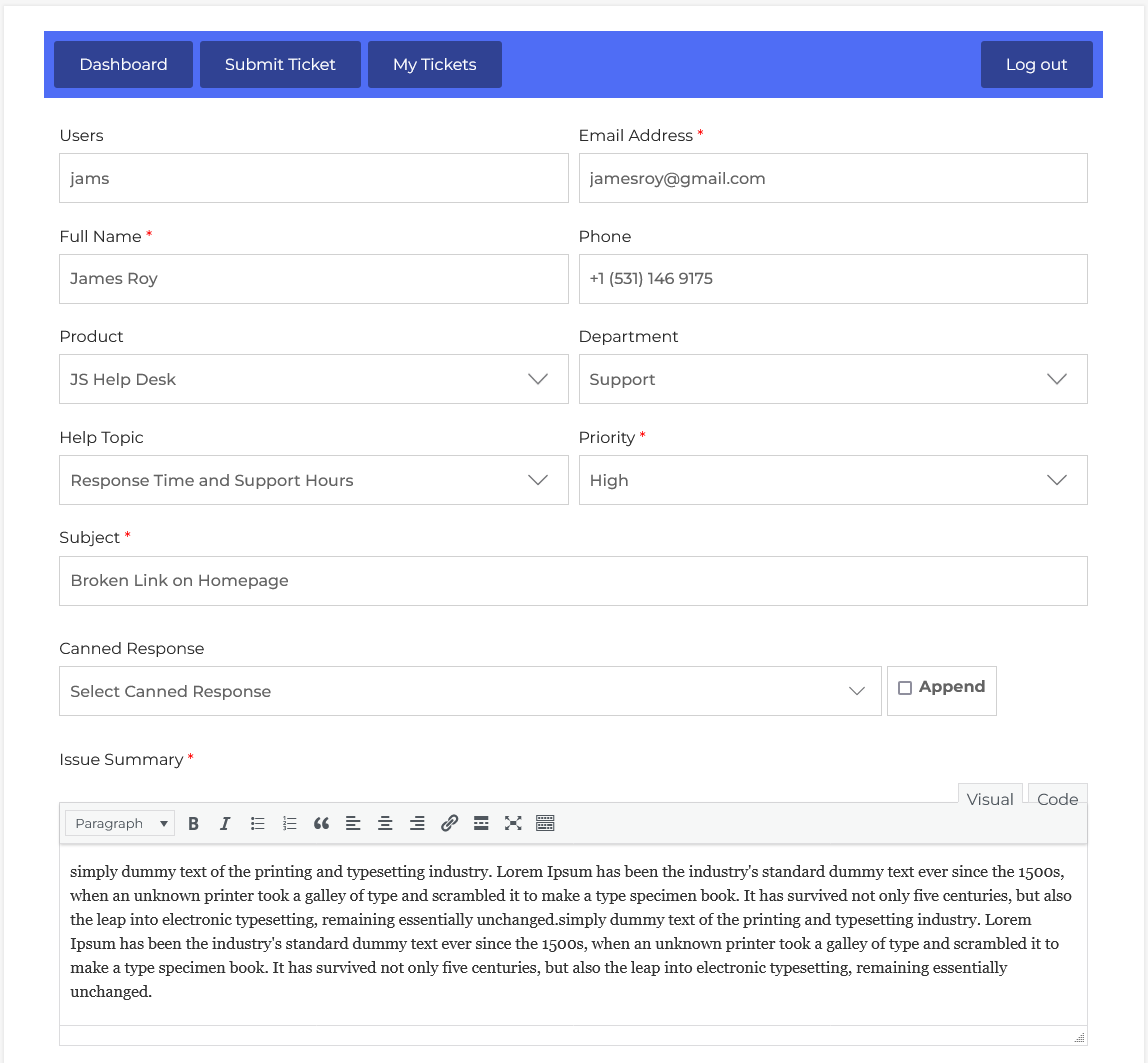Apply italic formatting in editor
The height and width of the screenshot is (1063, 1148).
(x=225, y=823)
